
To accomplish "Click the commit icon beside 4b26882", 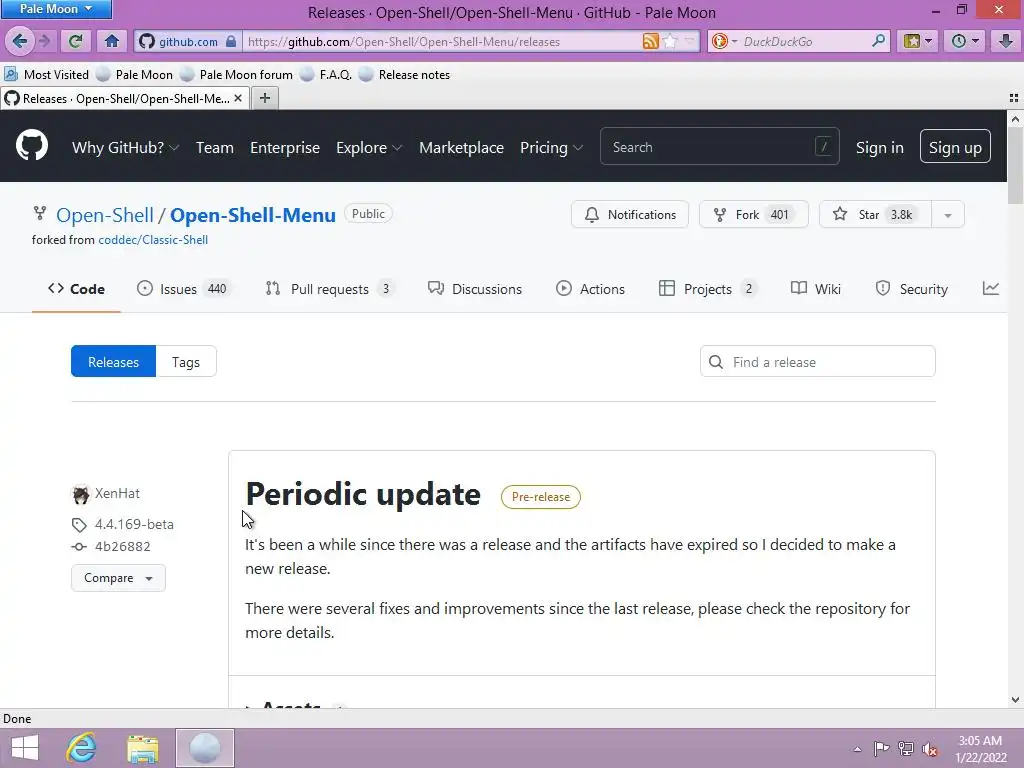I will point(79,547).
